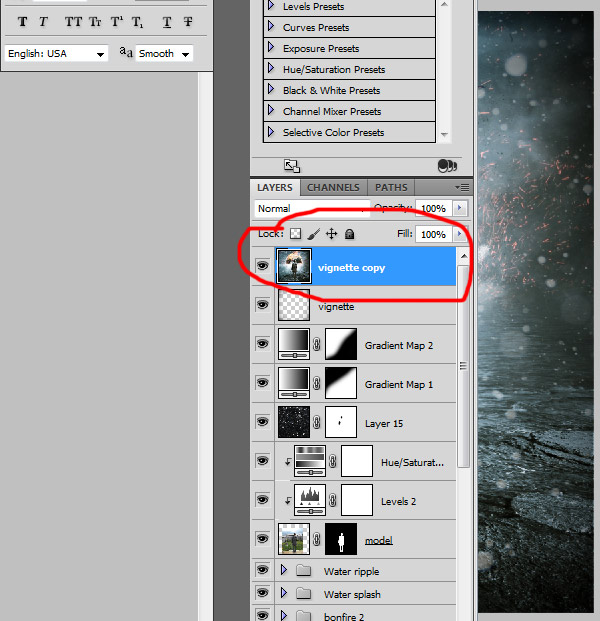
Task: Select Gradient Map 2 adjustment icon
Action: click(294, 344)
